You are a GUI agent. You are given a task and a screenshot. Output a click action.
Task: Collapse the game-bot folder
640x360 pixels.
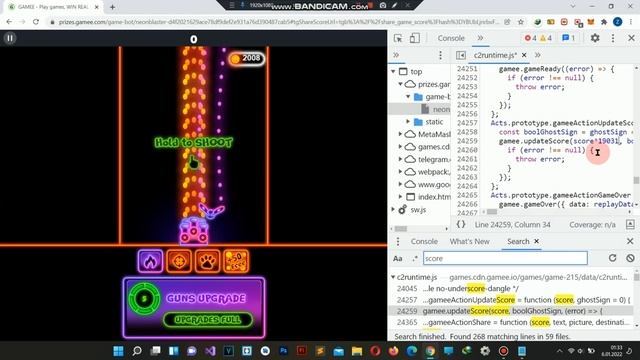click(x=408, y=97)
